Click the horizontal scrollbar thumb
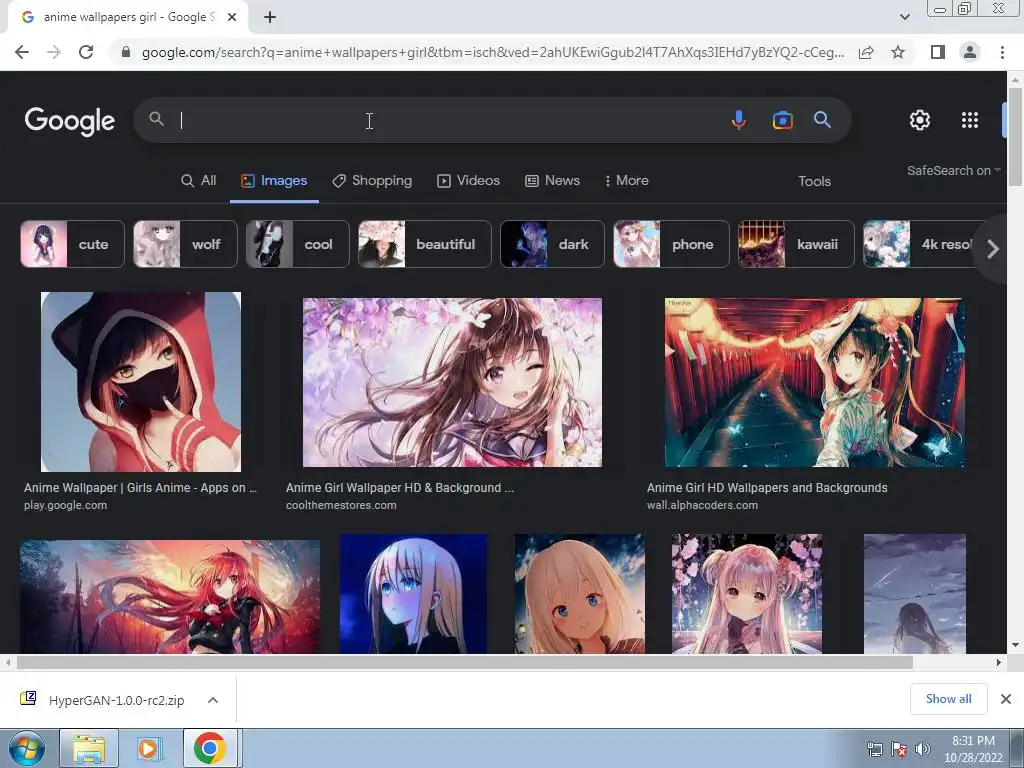The height and width of the screenshot is (768, 1024). tap(465, 662)
